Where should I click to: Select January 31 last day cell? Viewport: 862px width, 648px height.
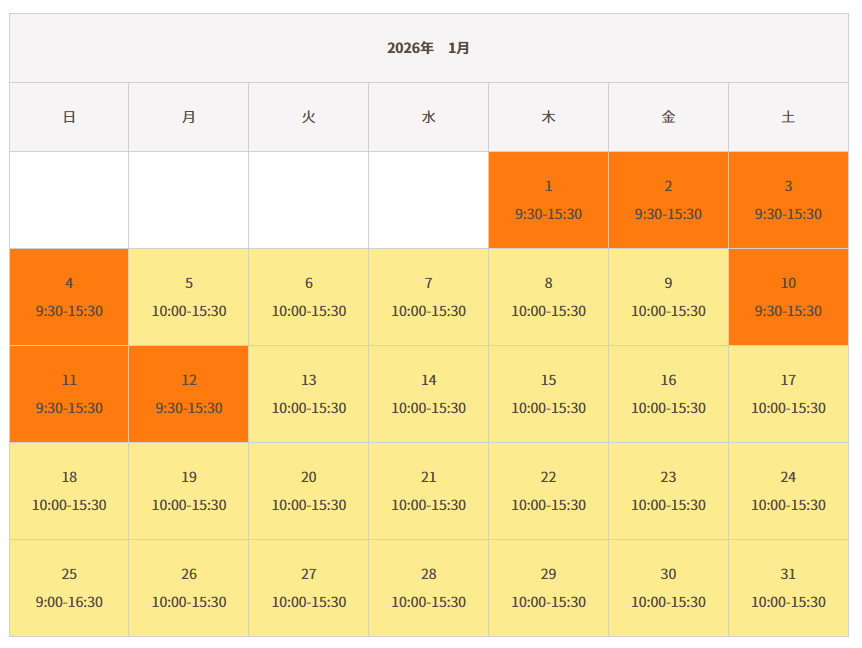tap(788, 588)
